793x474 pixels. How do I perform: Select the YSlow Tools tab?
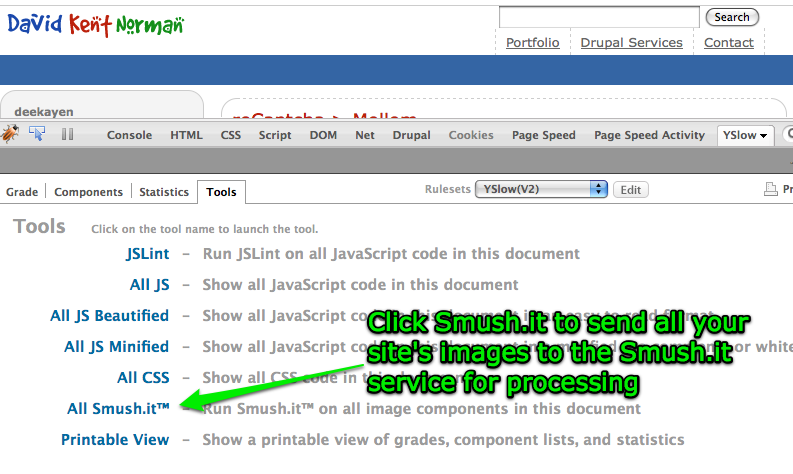click(x=222, y=192)
